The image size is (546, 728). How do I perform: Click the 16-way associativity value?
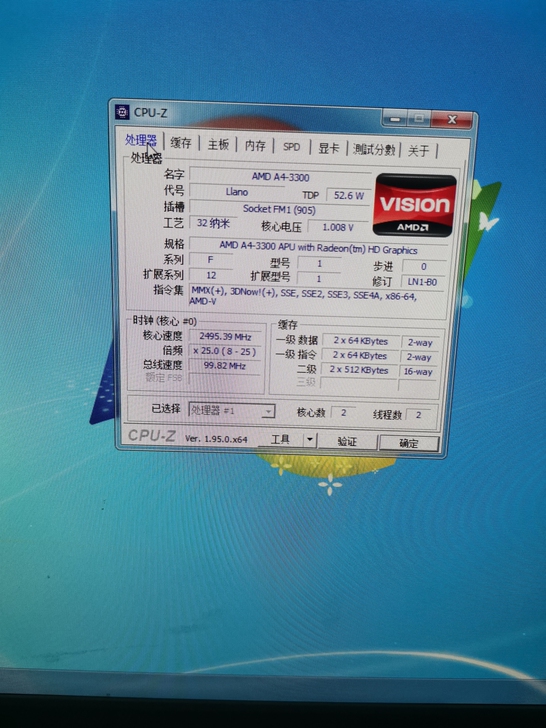click(x=418, y=372)
